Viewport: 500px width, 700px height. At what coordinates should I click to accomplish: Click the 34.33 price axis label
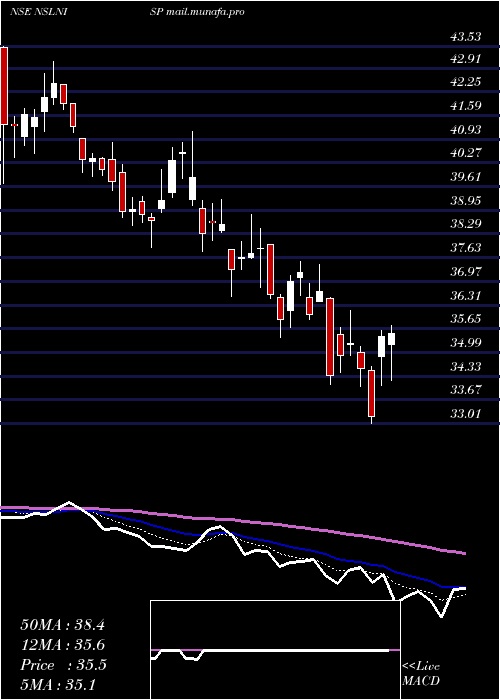pyautogui.click(x=466, y=367)
